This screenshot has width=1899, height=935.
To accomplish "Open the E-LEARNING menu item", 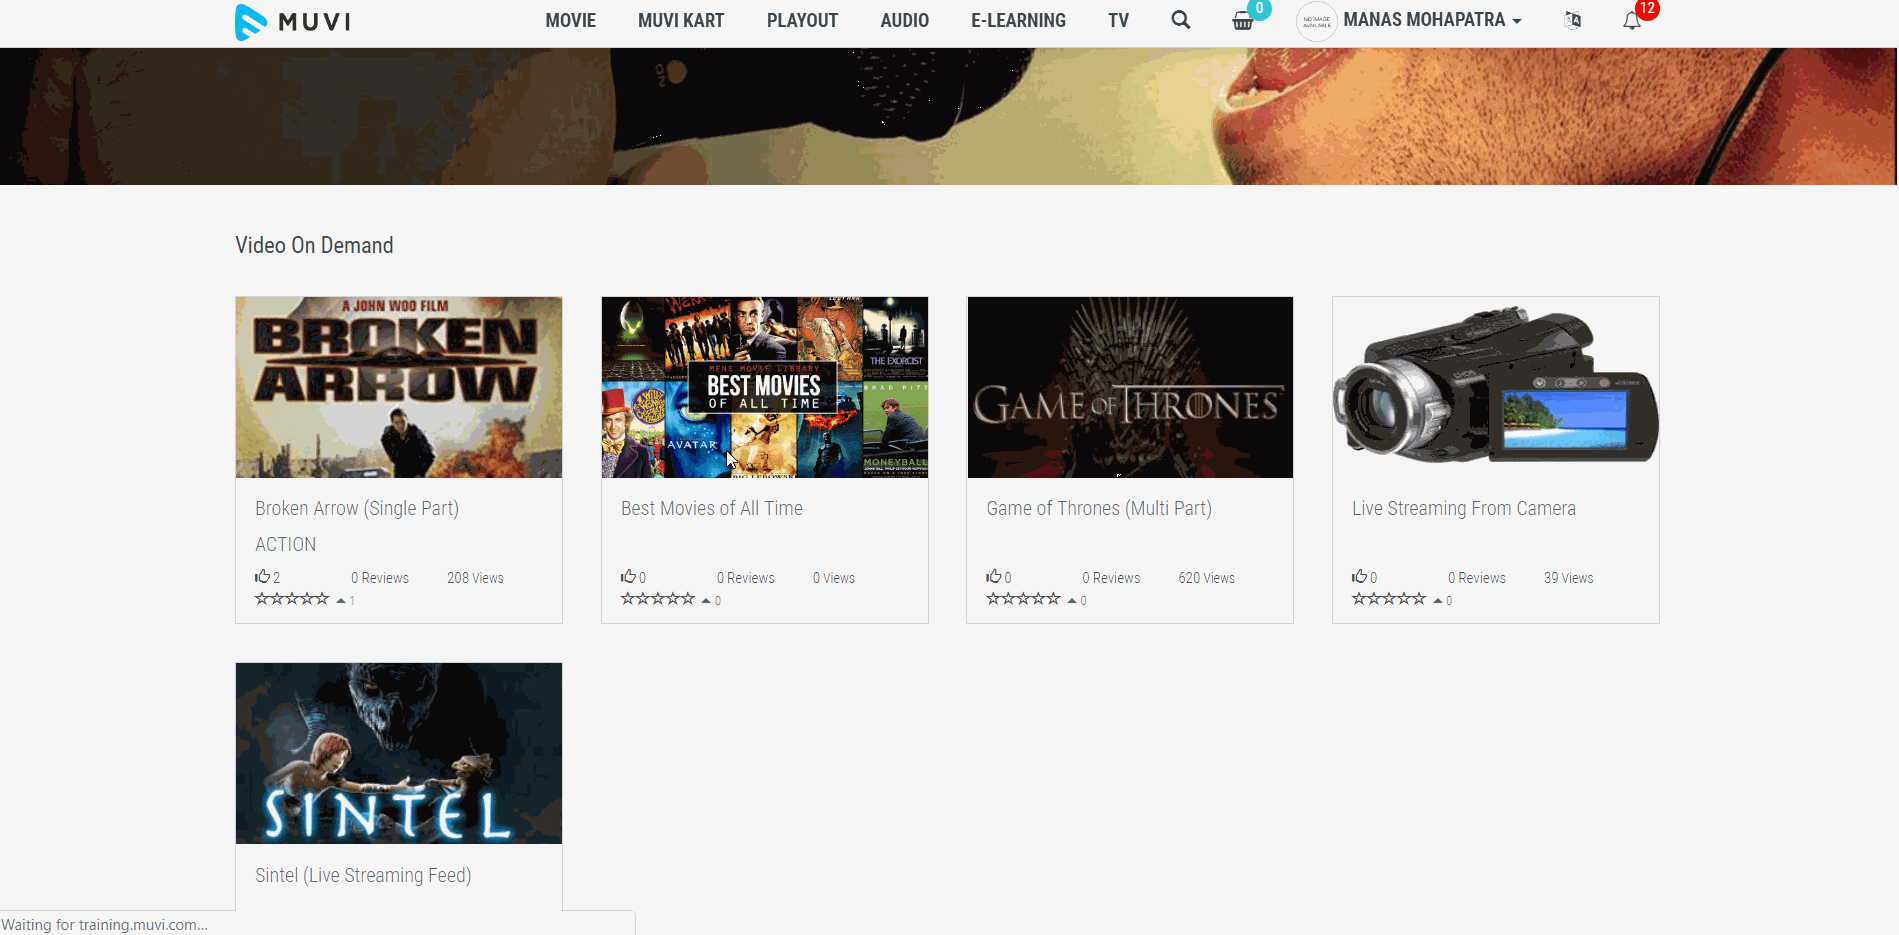I will 1018,21.
